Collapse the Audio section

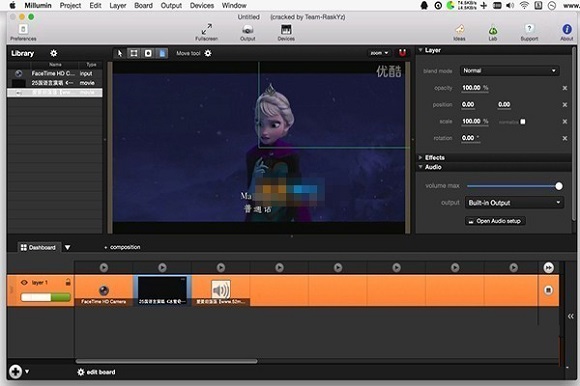tap(421, 167)
